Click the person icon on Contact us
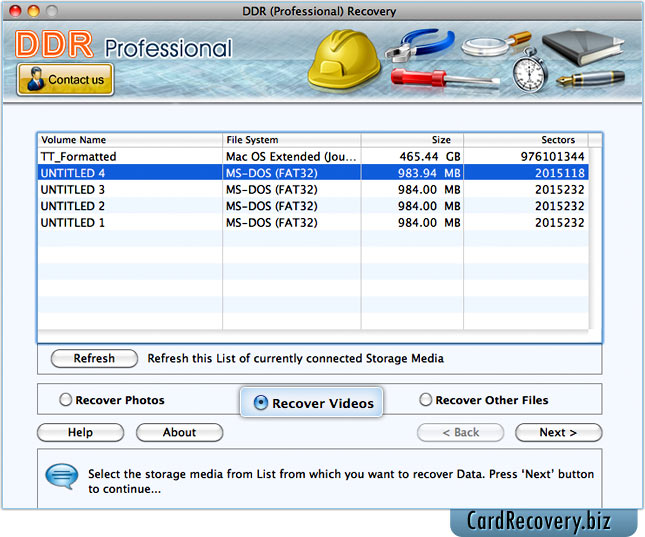The width and height of the screenshot is (645, 537). click(35, 79)
